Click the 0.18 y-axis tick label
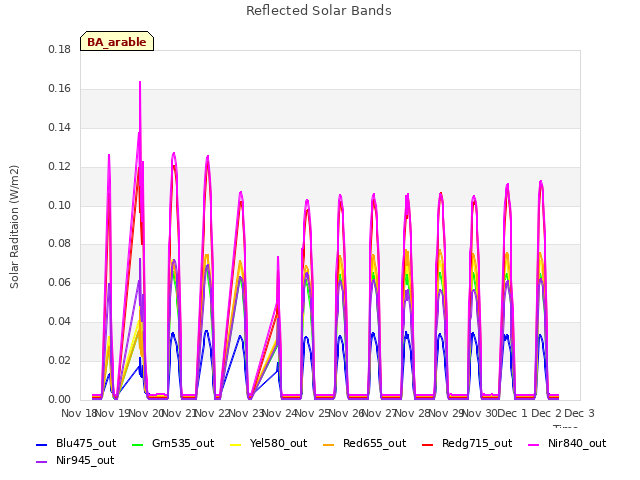The width and height of the screenshot is (640, 480). [60, 50]
